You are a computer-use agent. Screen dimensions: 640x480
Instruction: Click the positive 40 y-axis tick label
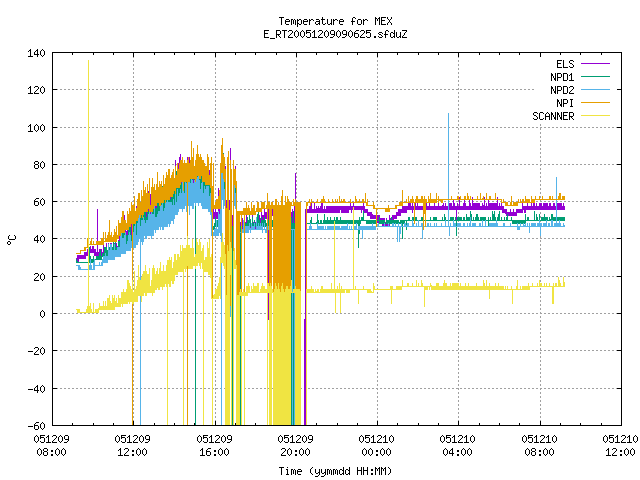(40, 239)
